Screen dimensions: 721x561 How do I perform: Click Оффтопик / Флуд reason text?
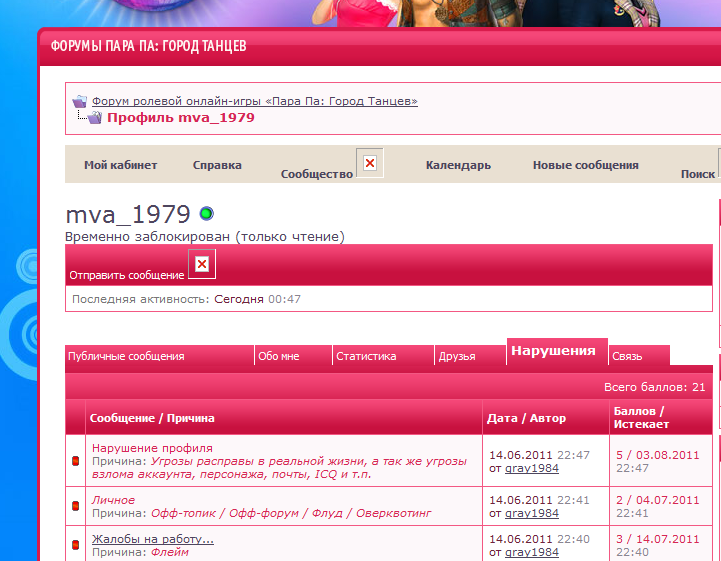pyautogui.click(x=291, y=513)
